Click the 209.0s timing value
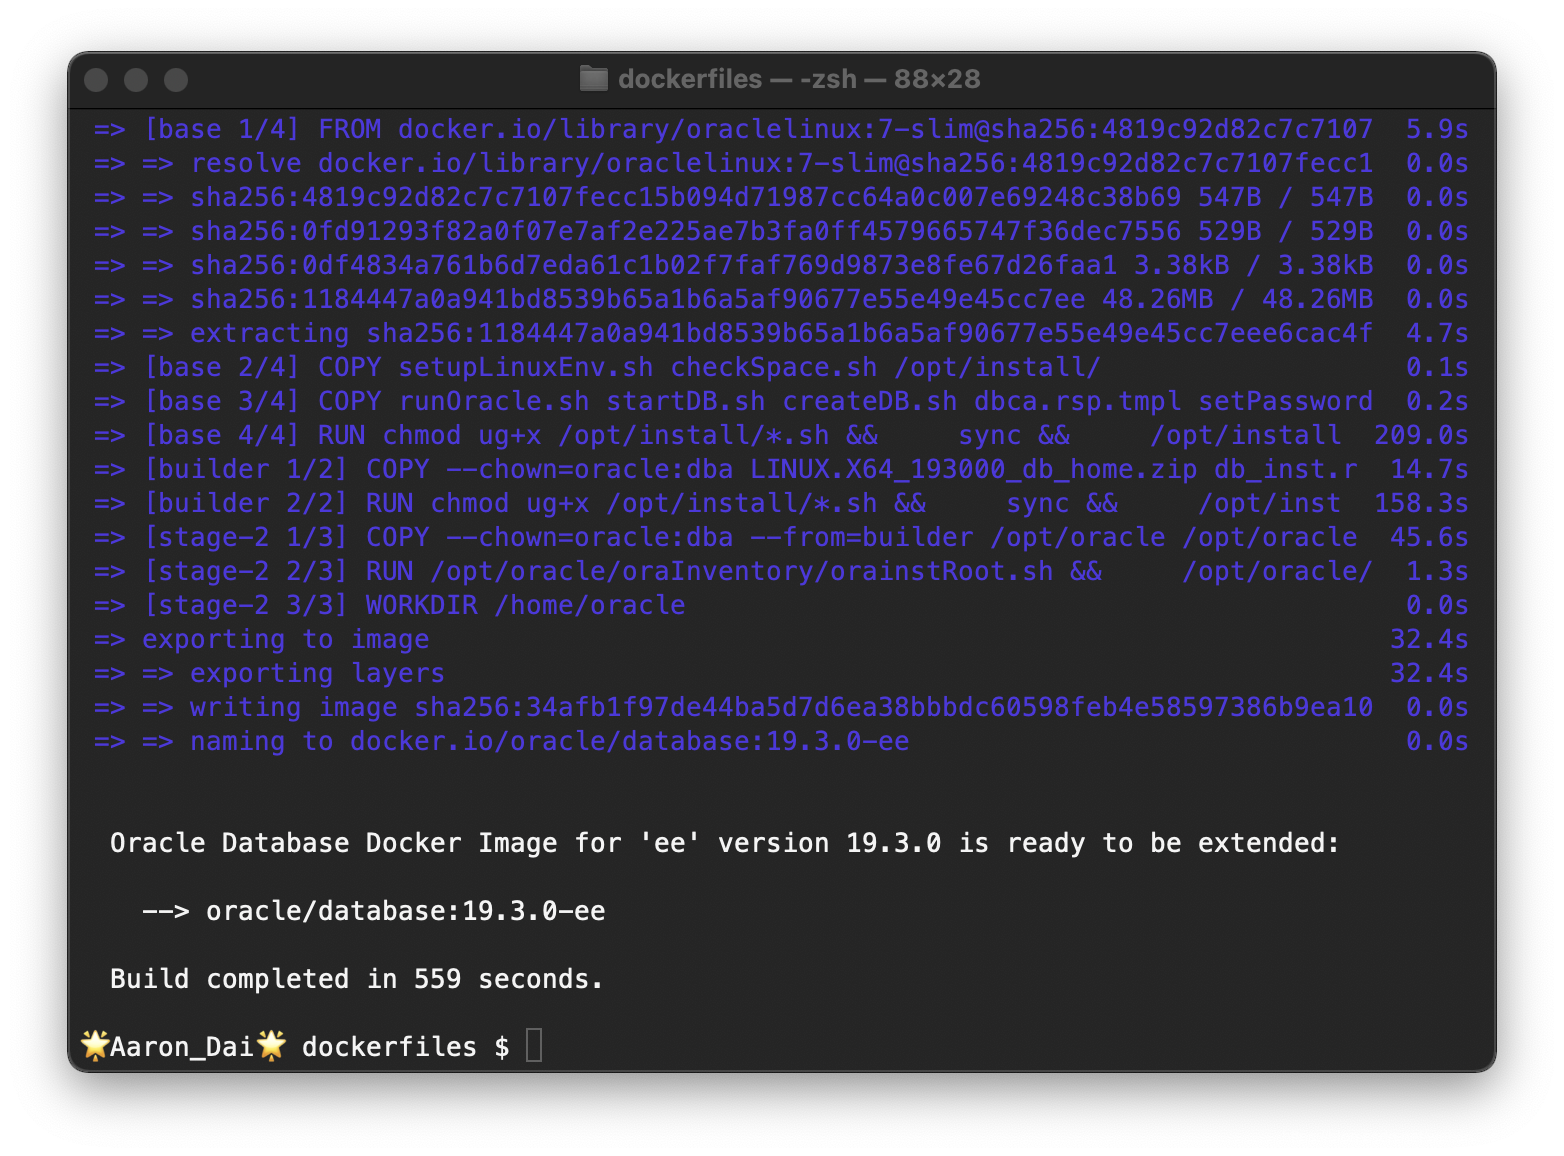 [1421, 436]
